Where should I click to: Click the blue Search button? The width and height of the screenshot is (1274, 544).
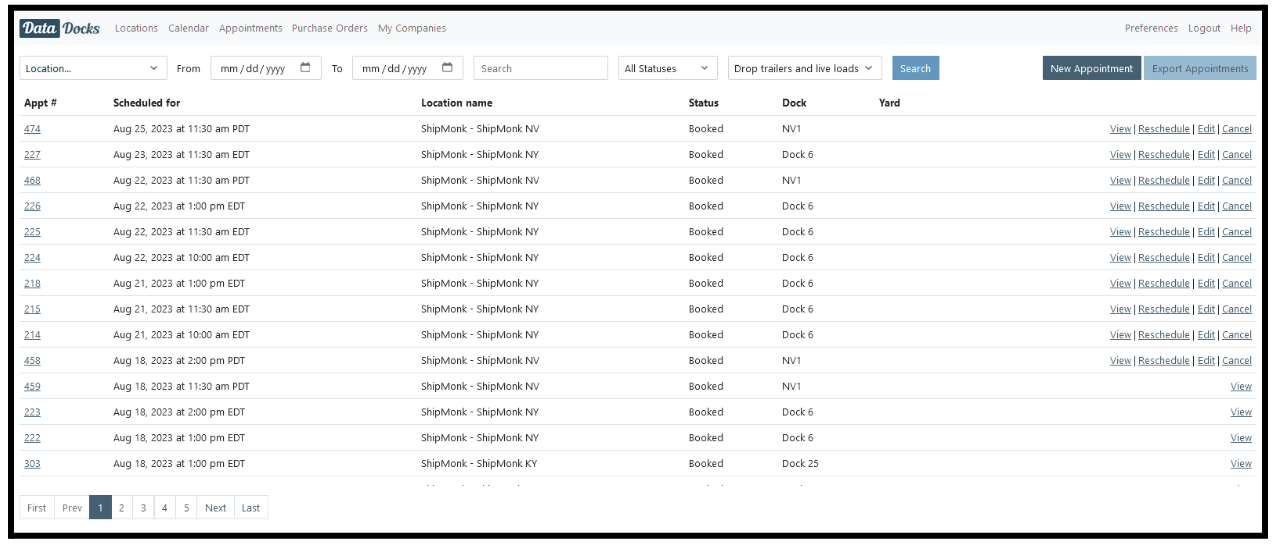pyautogui.click(x=915, y=68)
